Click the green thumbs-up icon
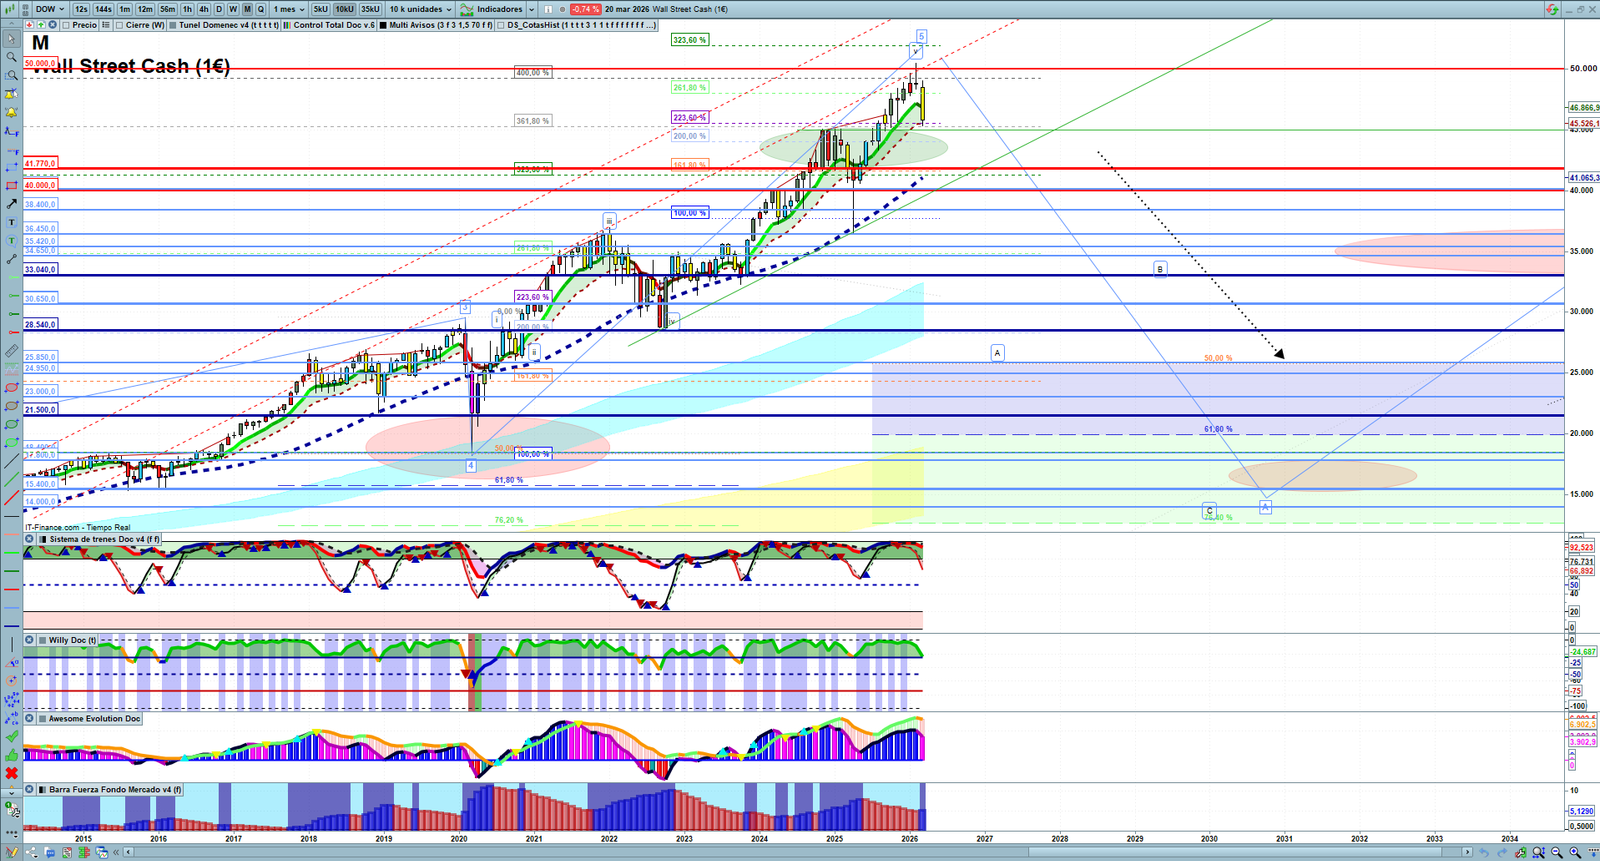 (x=11, y=755)
